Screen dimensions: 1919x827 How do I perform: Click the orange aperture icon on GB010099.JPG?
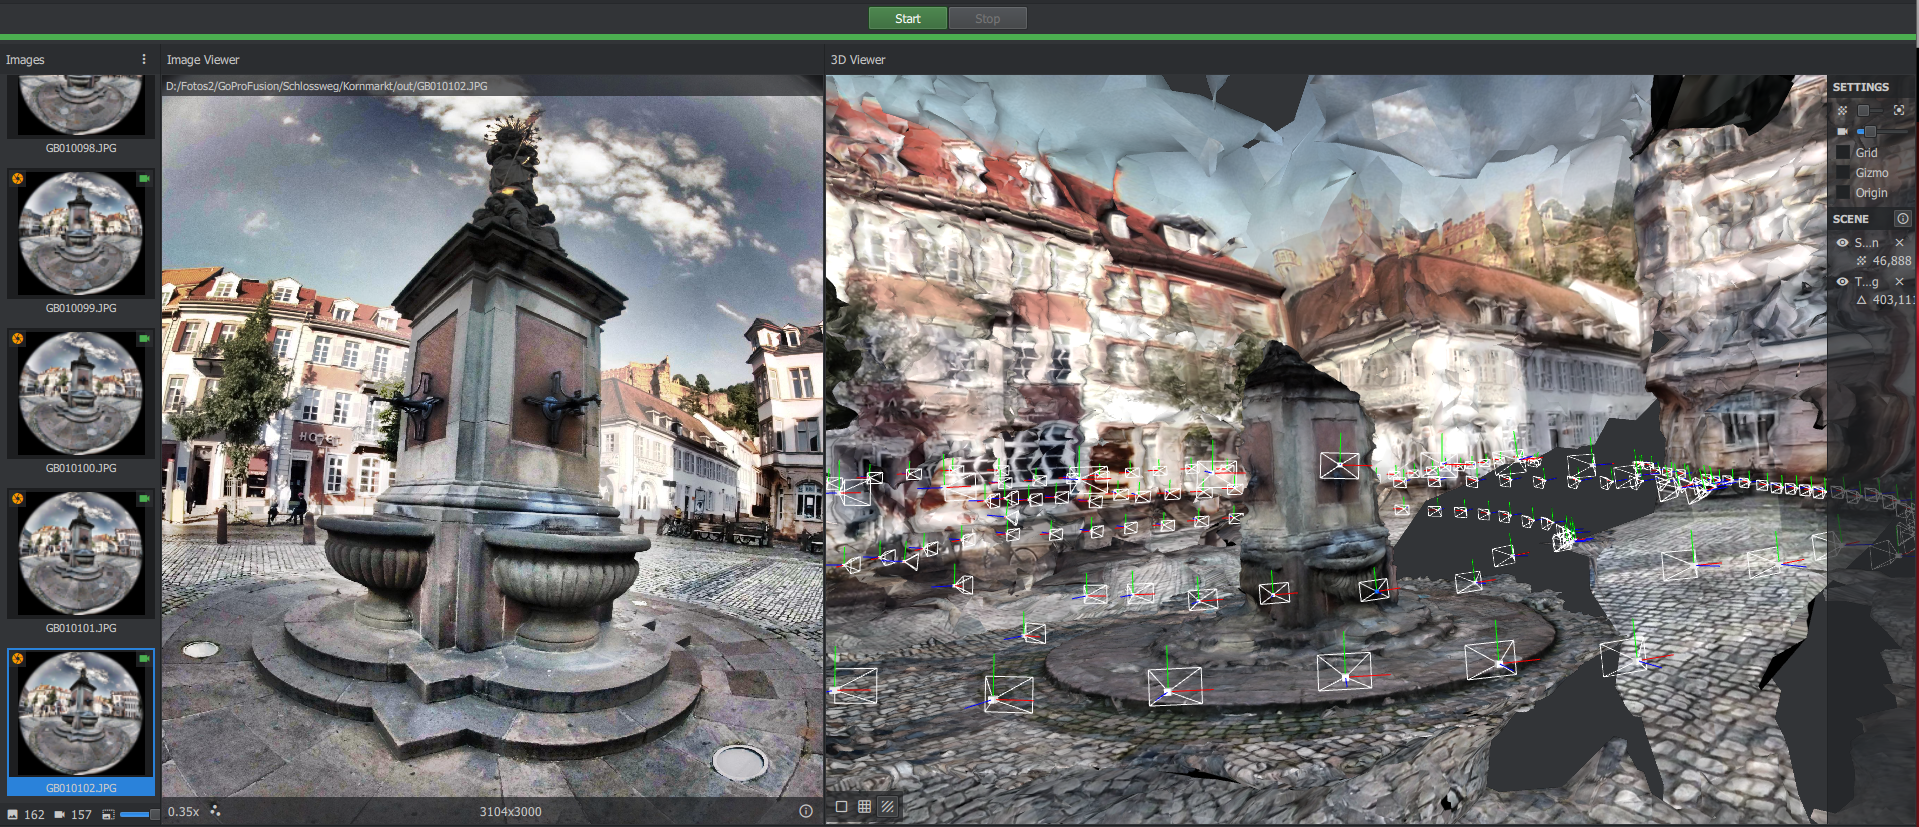click(x=18, y=179)
